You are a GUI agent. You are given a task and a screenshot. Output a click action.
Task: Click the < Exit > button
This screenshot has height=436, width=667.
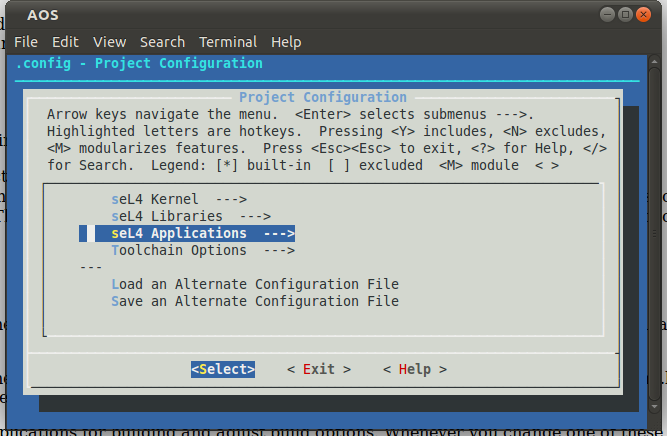[x=319, y=369]
